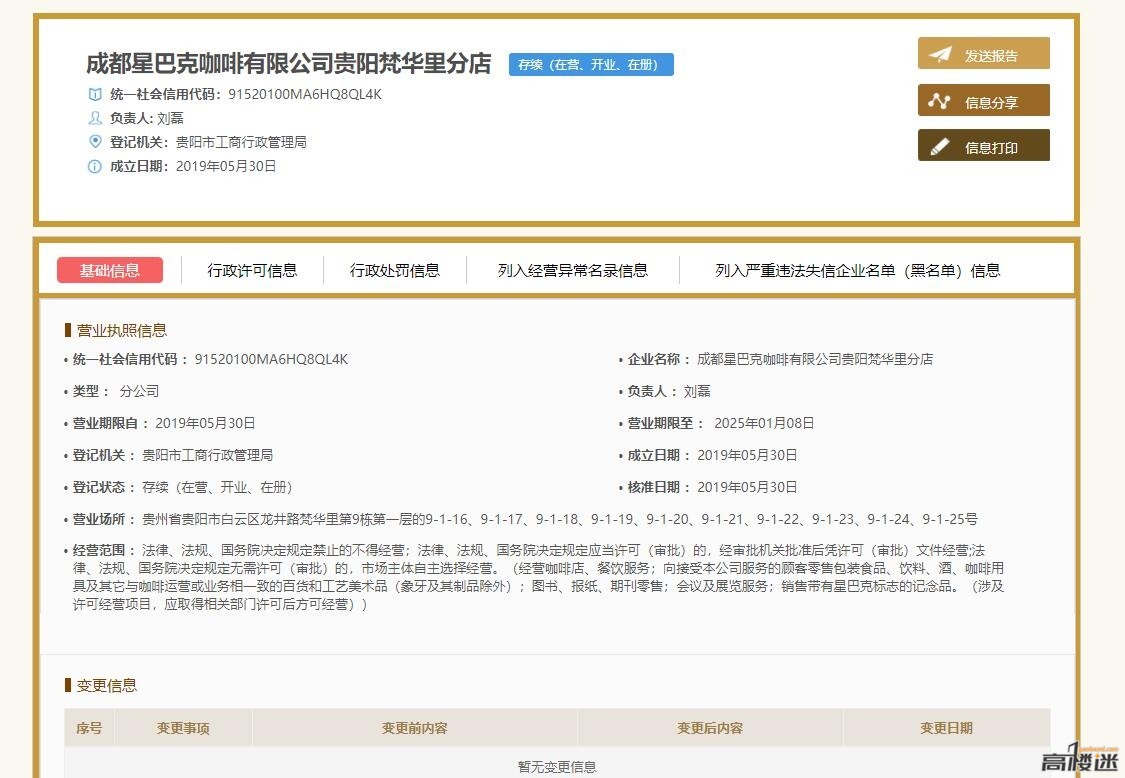Image resolution: width=1125 pixels, height=778 pixels.
Task: Click the location pin icon beside 登记机关
Action: point(95,141)
